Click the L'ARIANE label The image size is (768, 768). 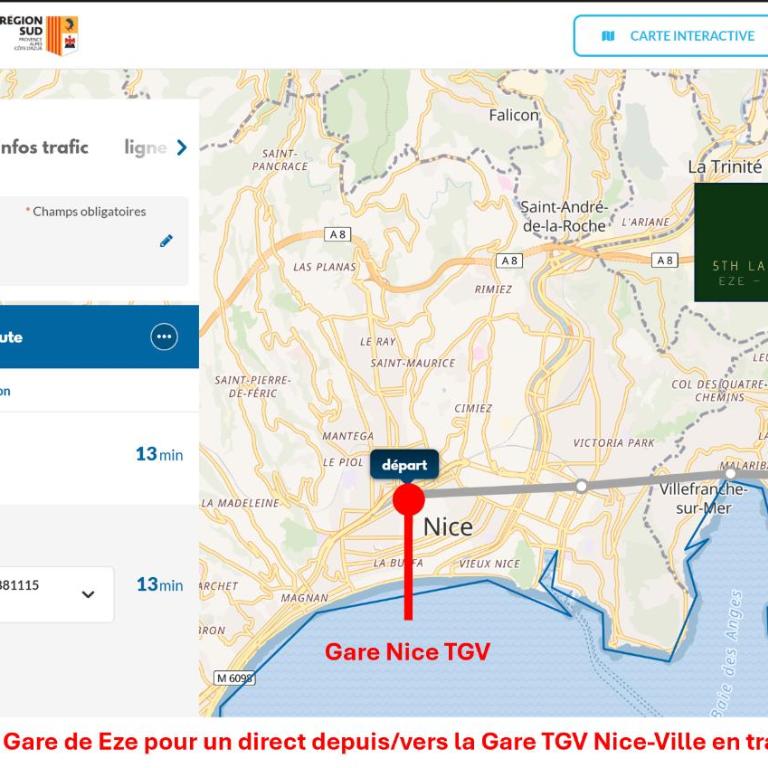click(646, 222)
